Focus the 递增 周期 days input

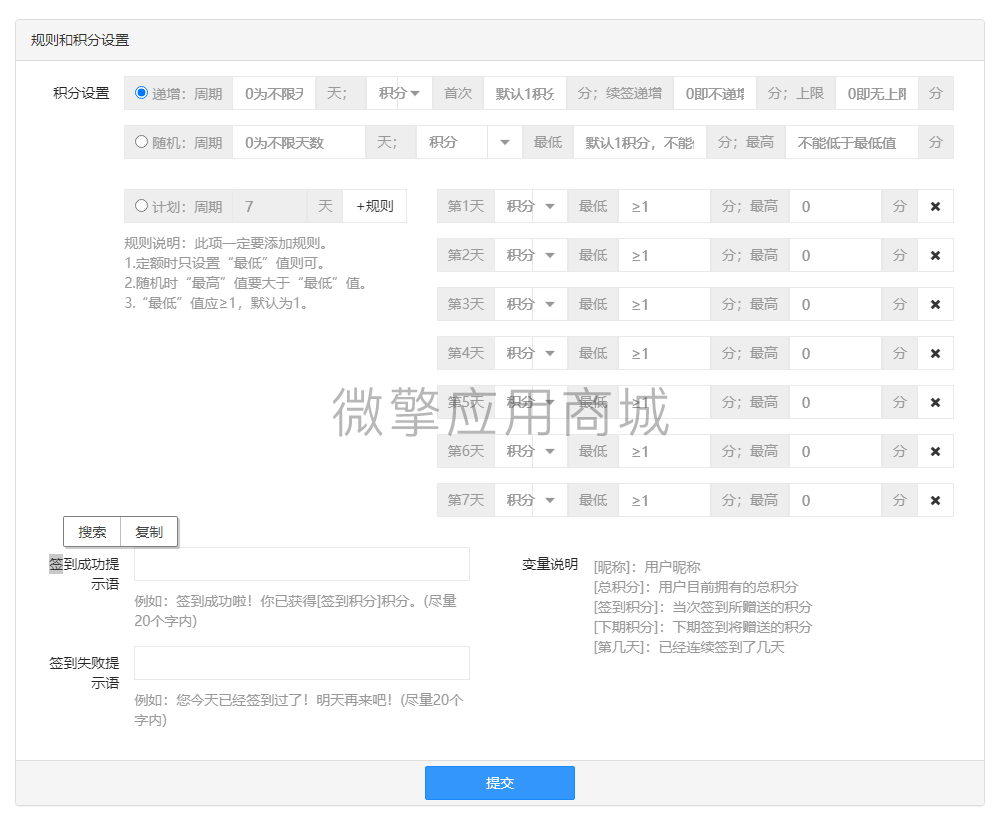(x=274, y=93)
